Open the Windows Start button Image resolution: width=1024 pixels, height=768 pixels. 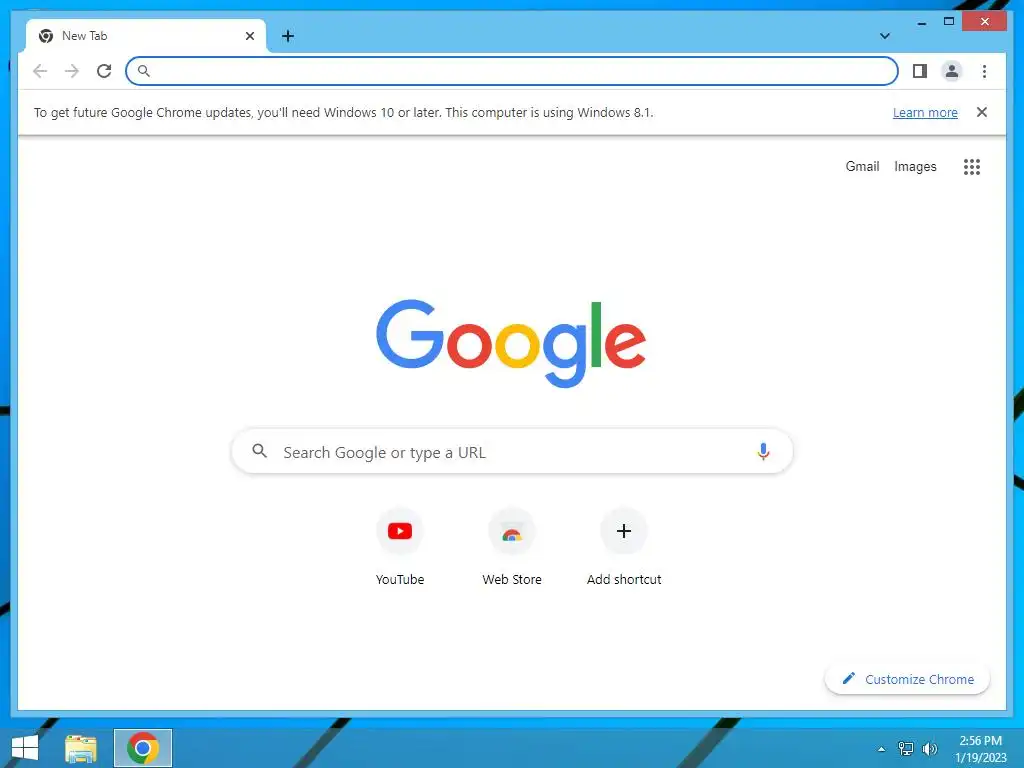(25, 748)
